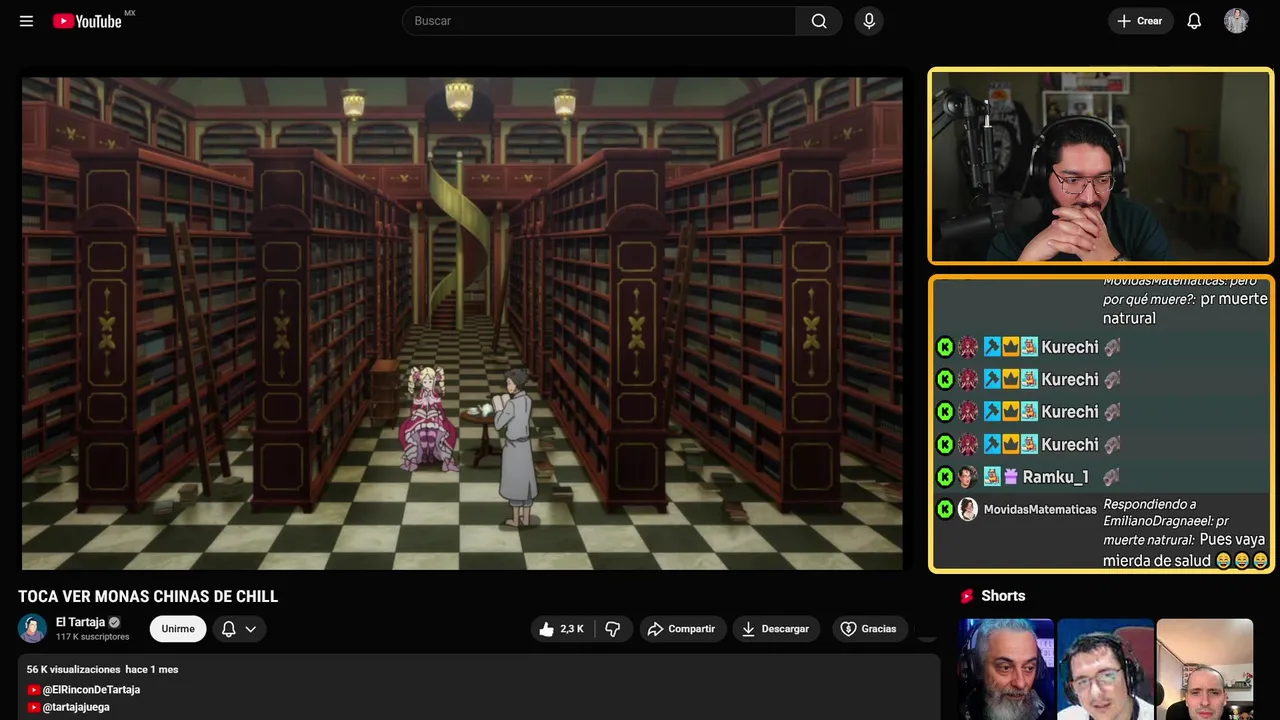Open the first Shorts thumbnail with bearded man

pos(1006,669)
